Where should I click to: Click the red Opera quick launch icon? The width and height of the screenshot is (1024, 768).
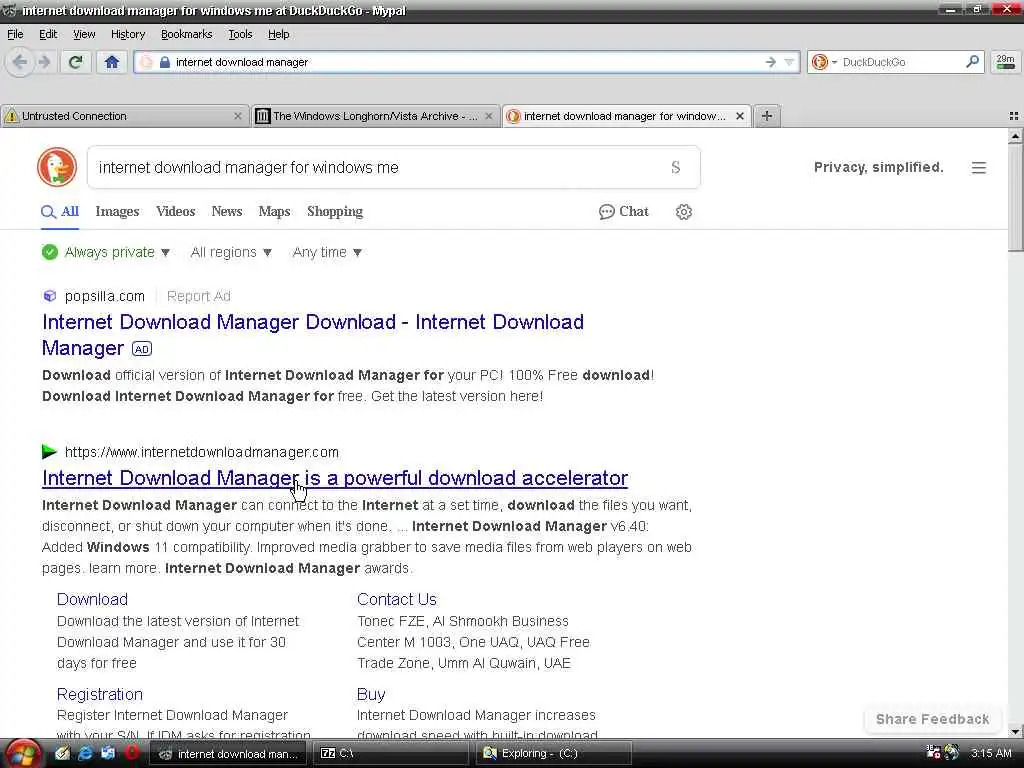131,753
